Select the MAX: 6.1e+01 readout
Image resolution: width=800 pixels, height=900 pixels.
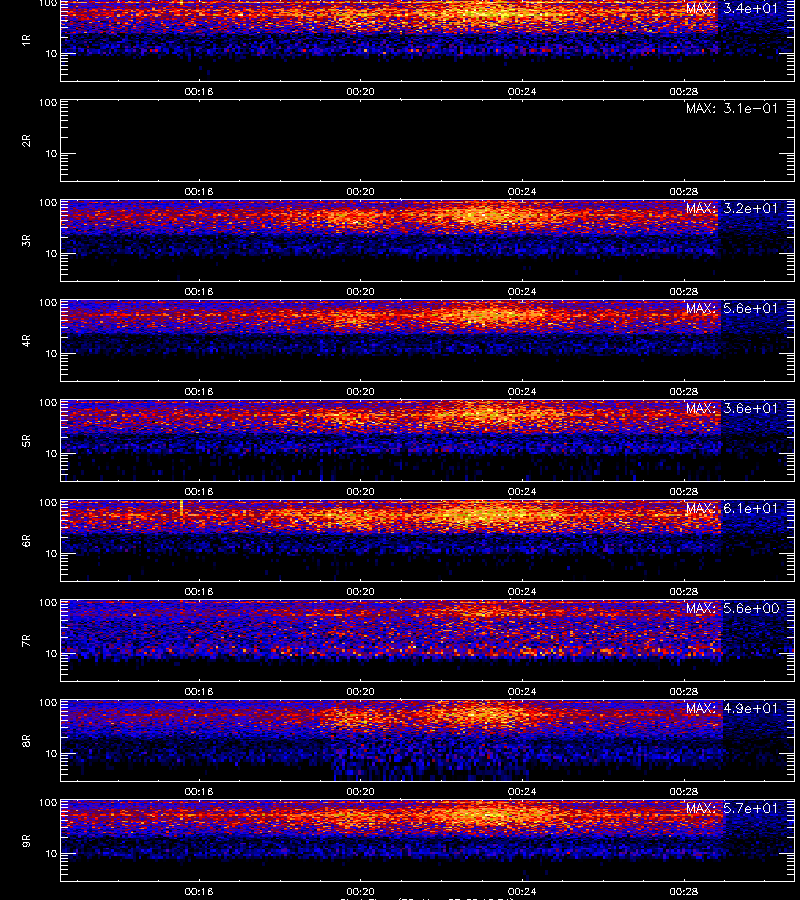(x=732, y=508)
